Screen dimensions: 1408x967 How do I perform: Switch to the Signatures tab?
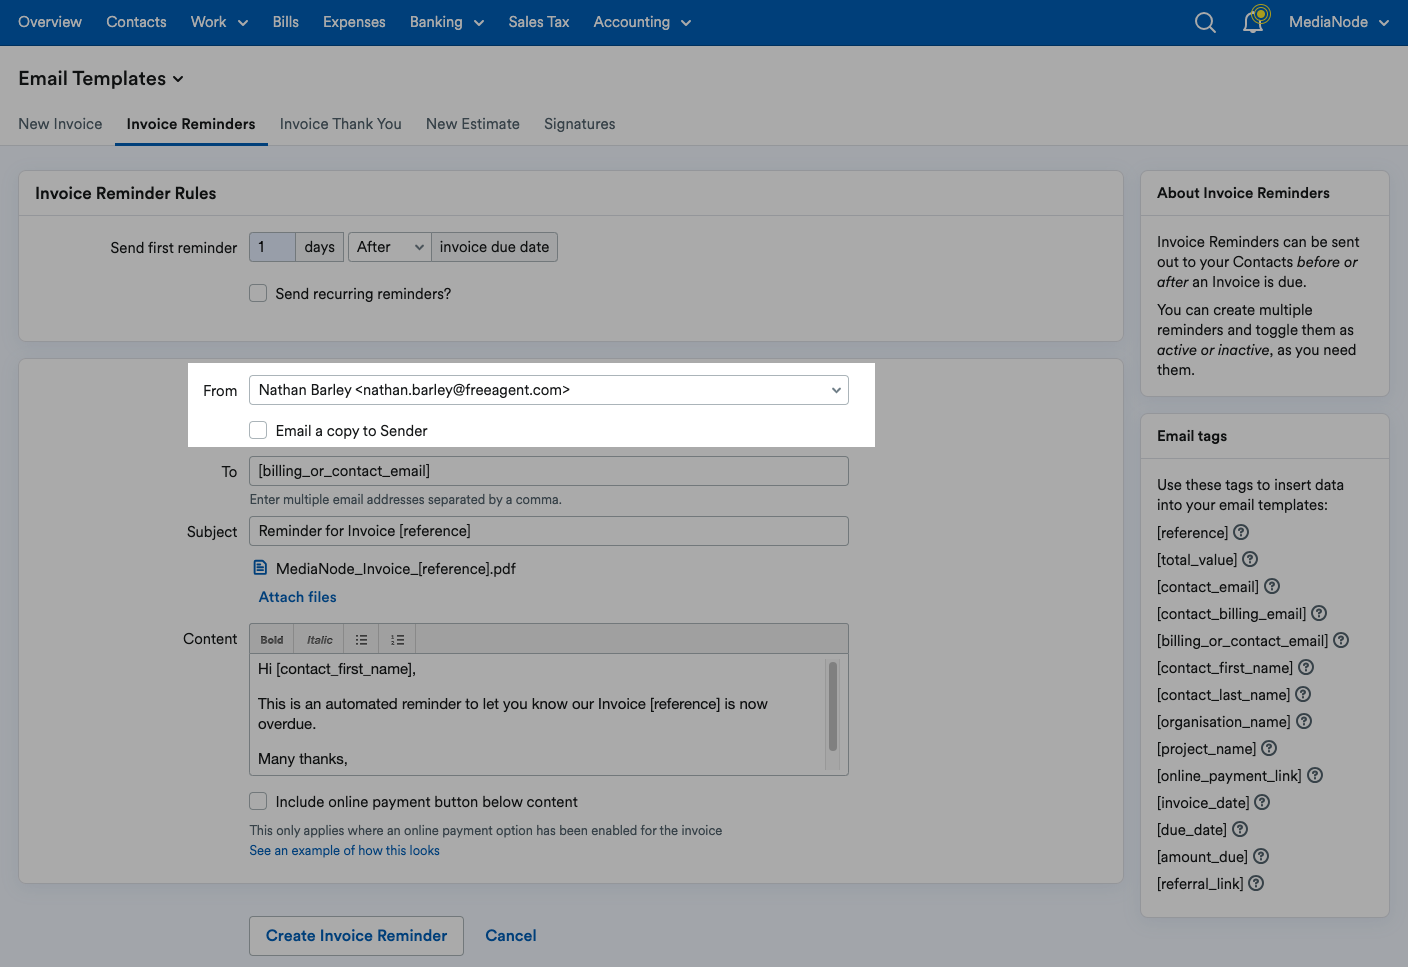pos(580,124)
